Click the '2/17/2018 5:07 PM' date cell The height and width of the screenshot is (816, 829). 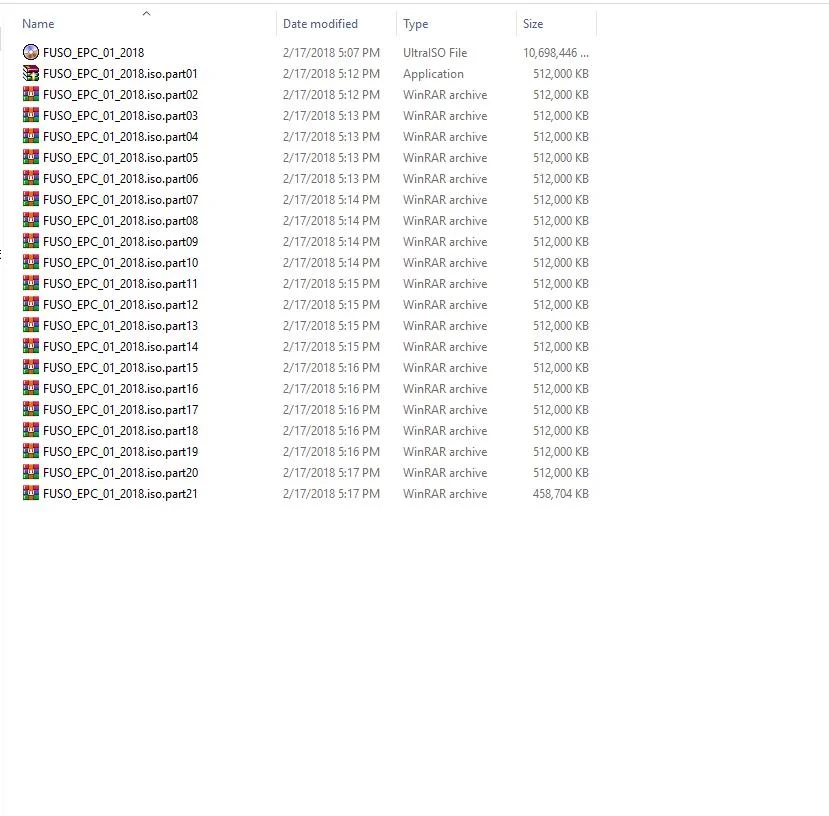coord(331,53)
